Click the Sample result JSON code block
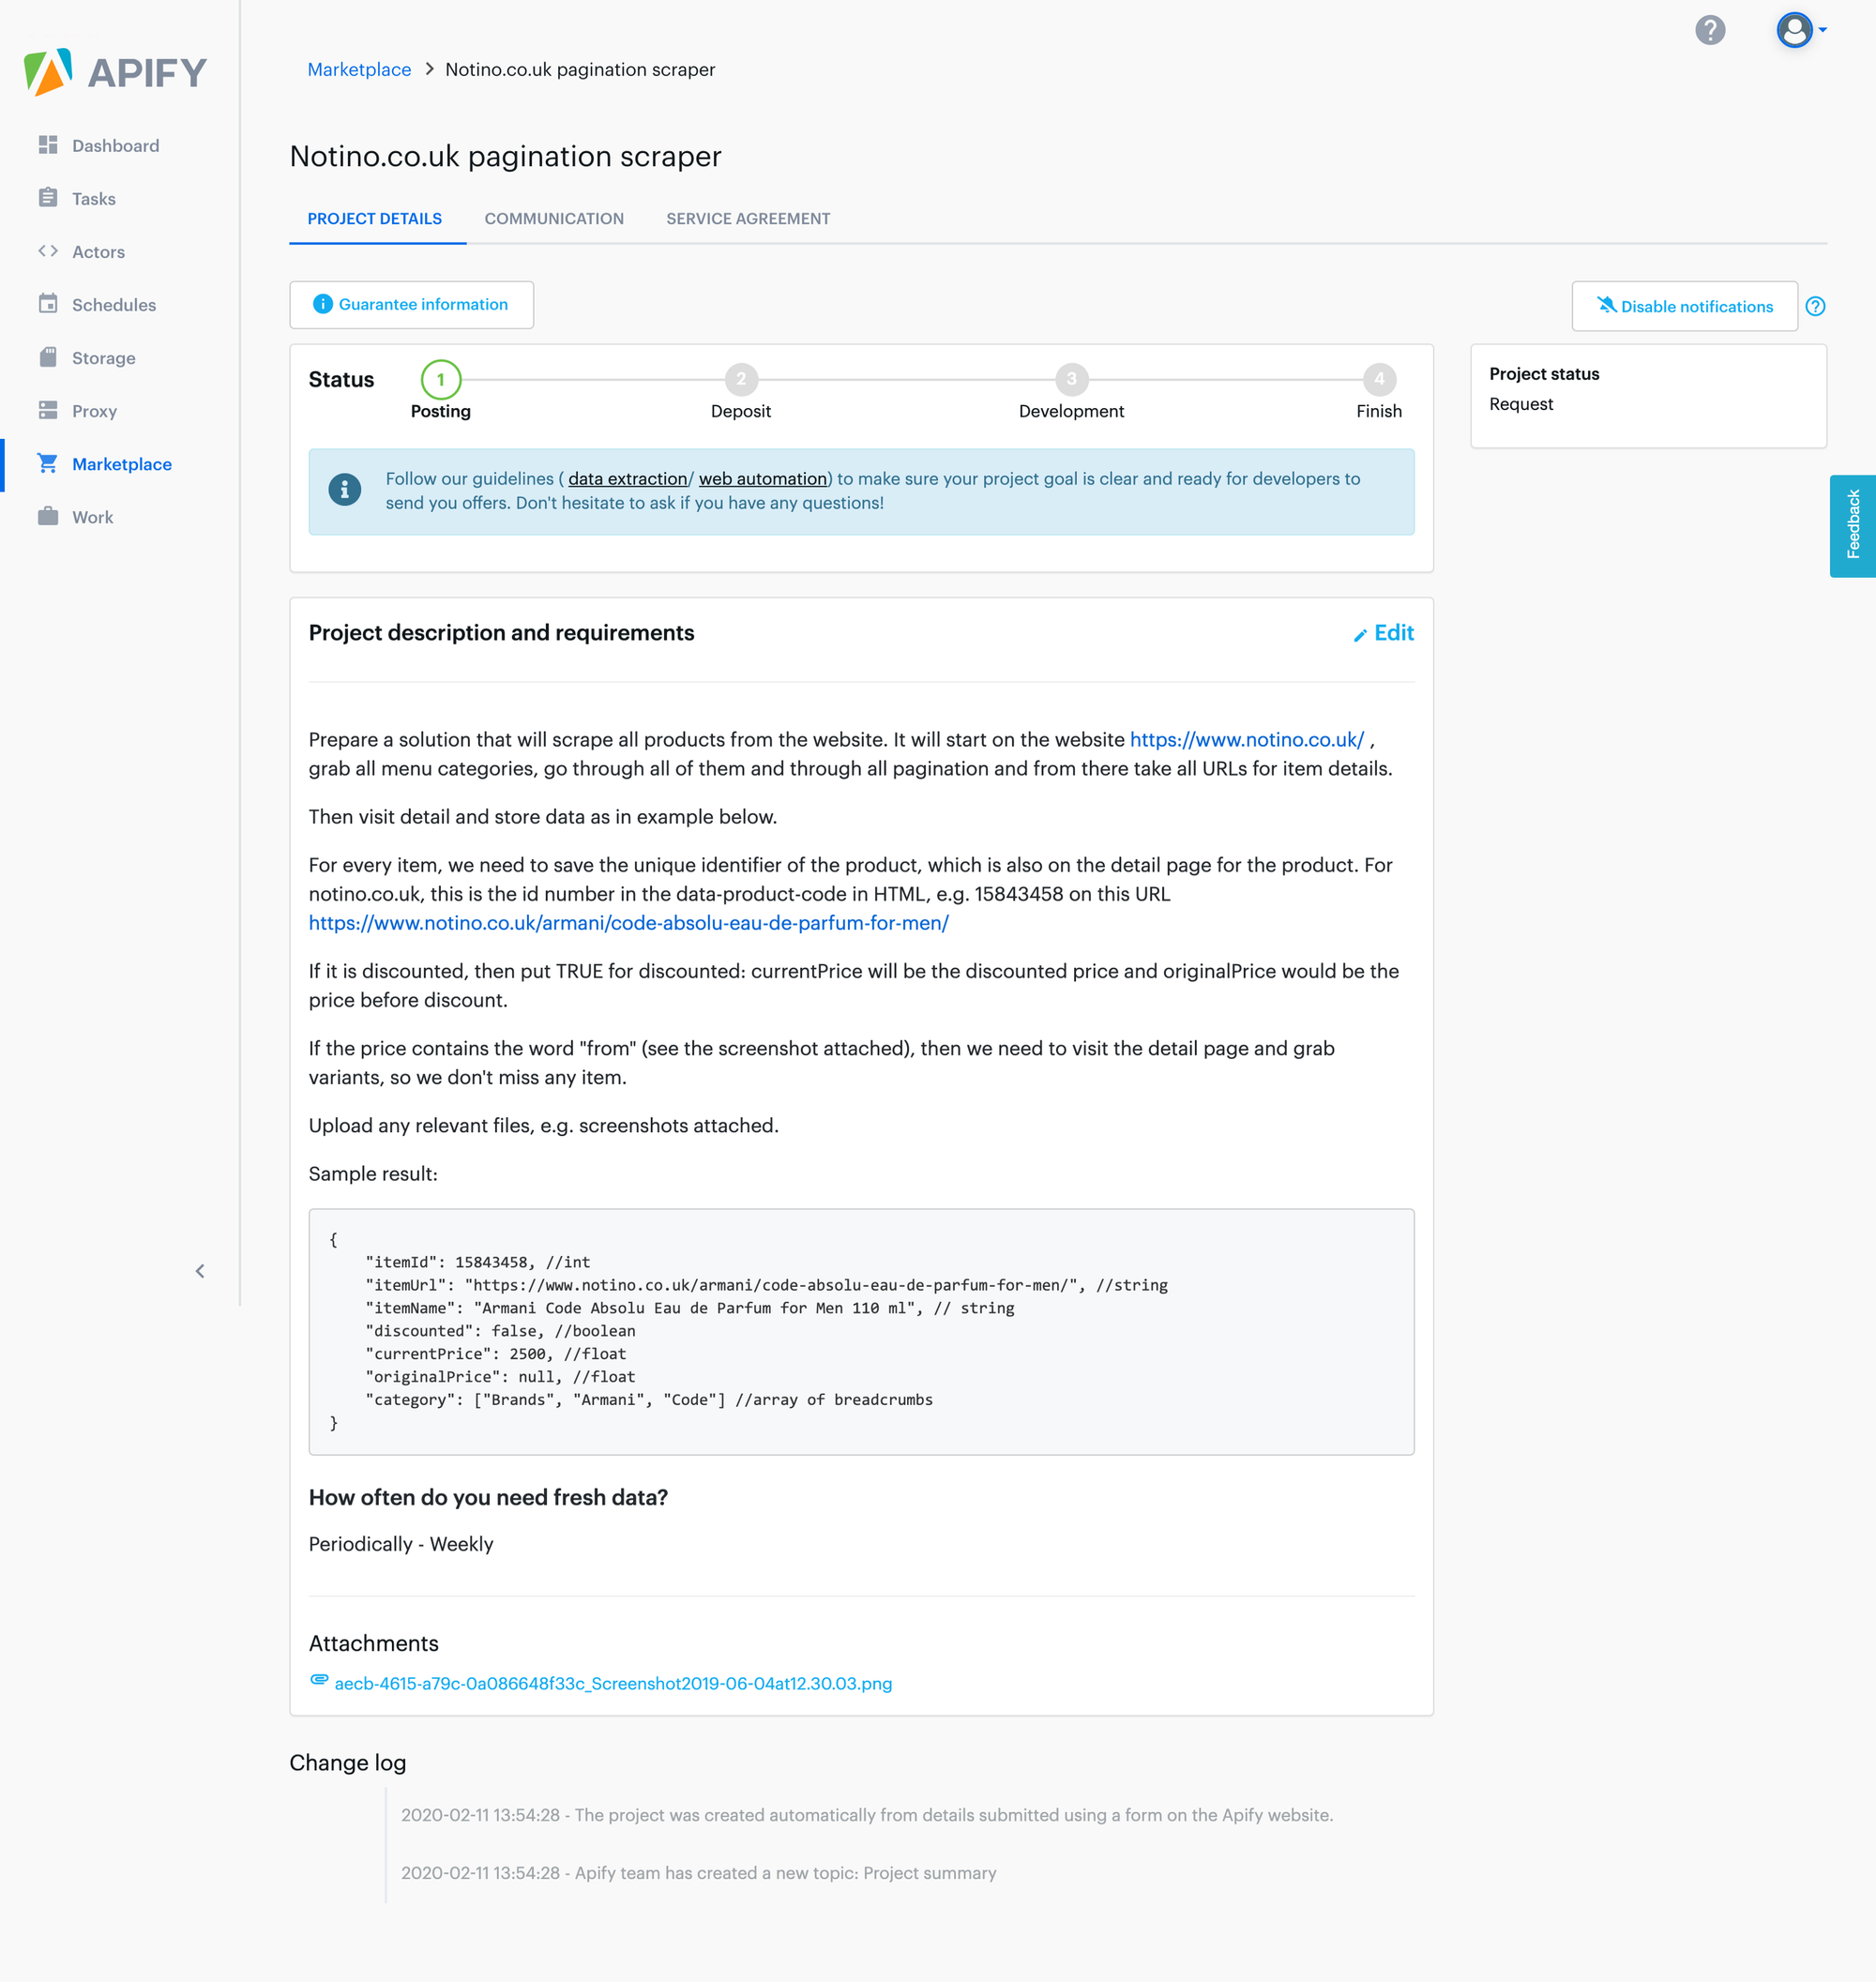Image resolution: width=1876 pixels, height=1982 pixels. pos(861,1331)
